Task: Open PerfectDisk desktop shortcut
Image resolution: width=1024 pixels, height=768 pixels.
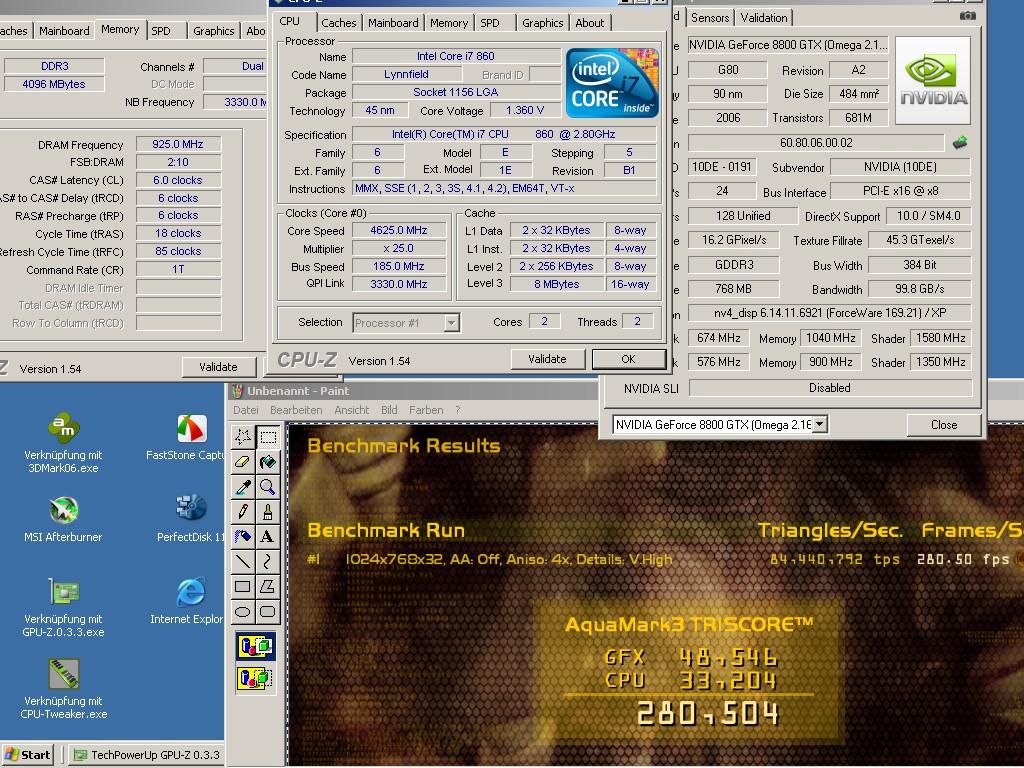Action: coord(190,519)
